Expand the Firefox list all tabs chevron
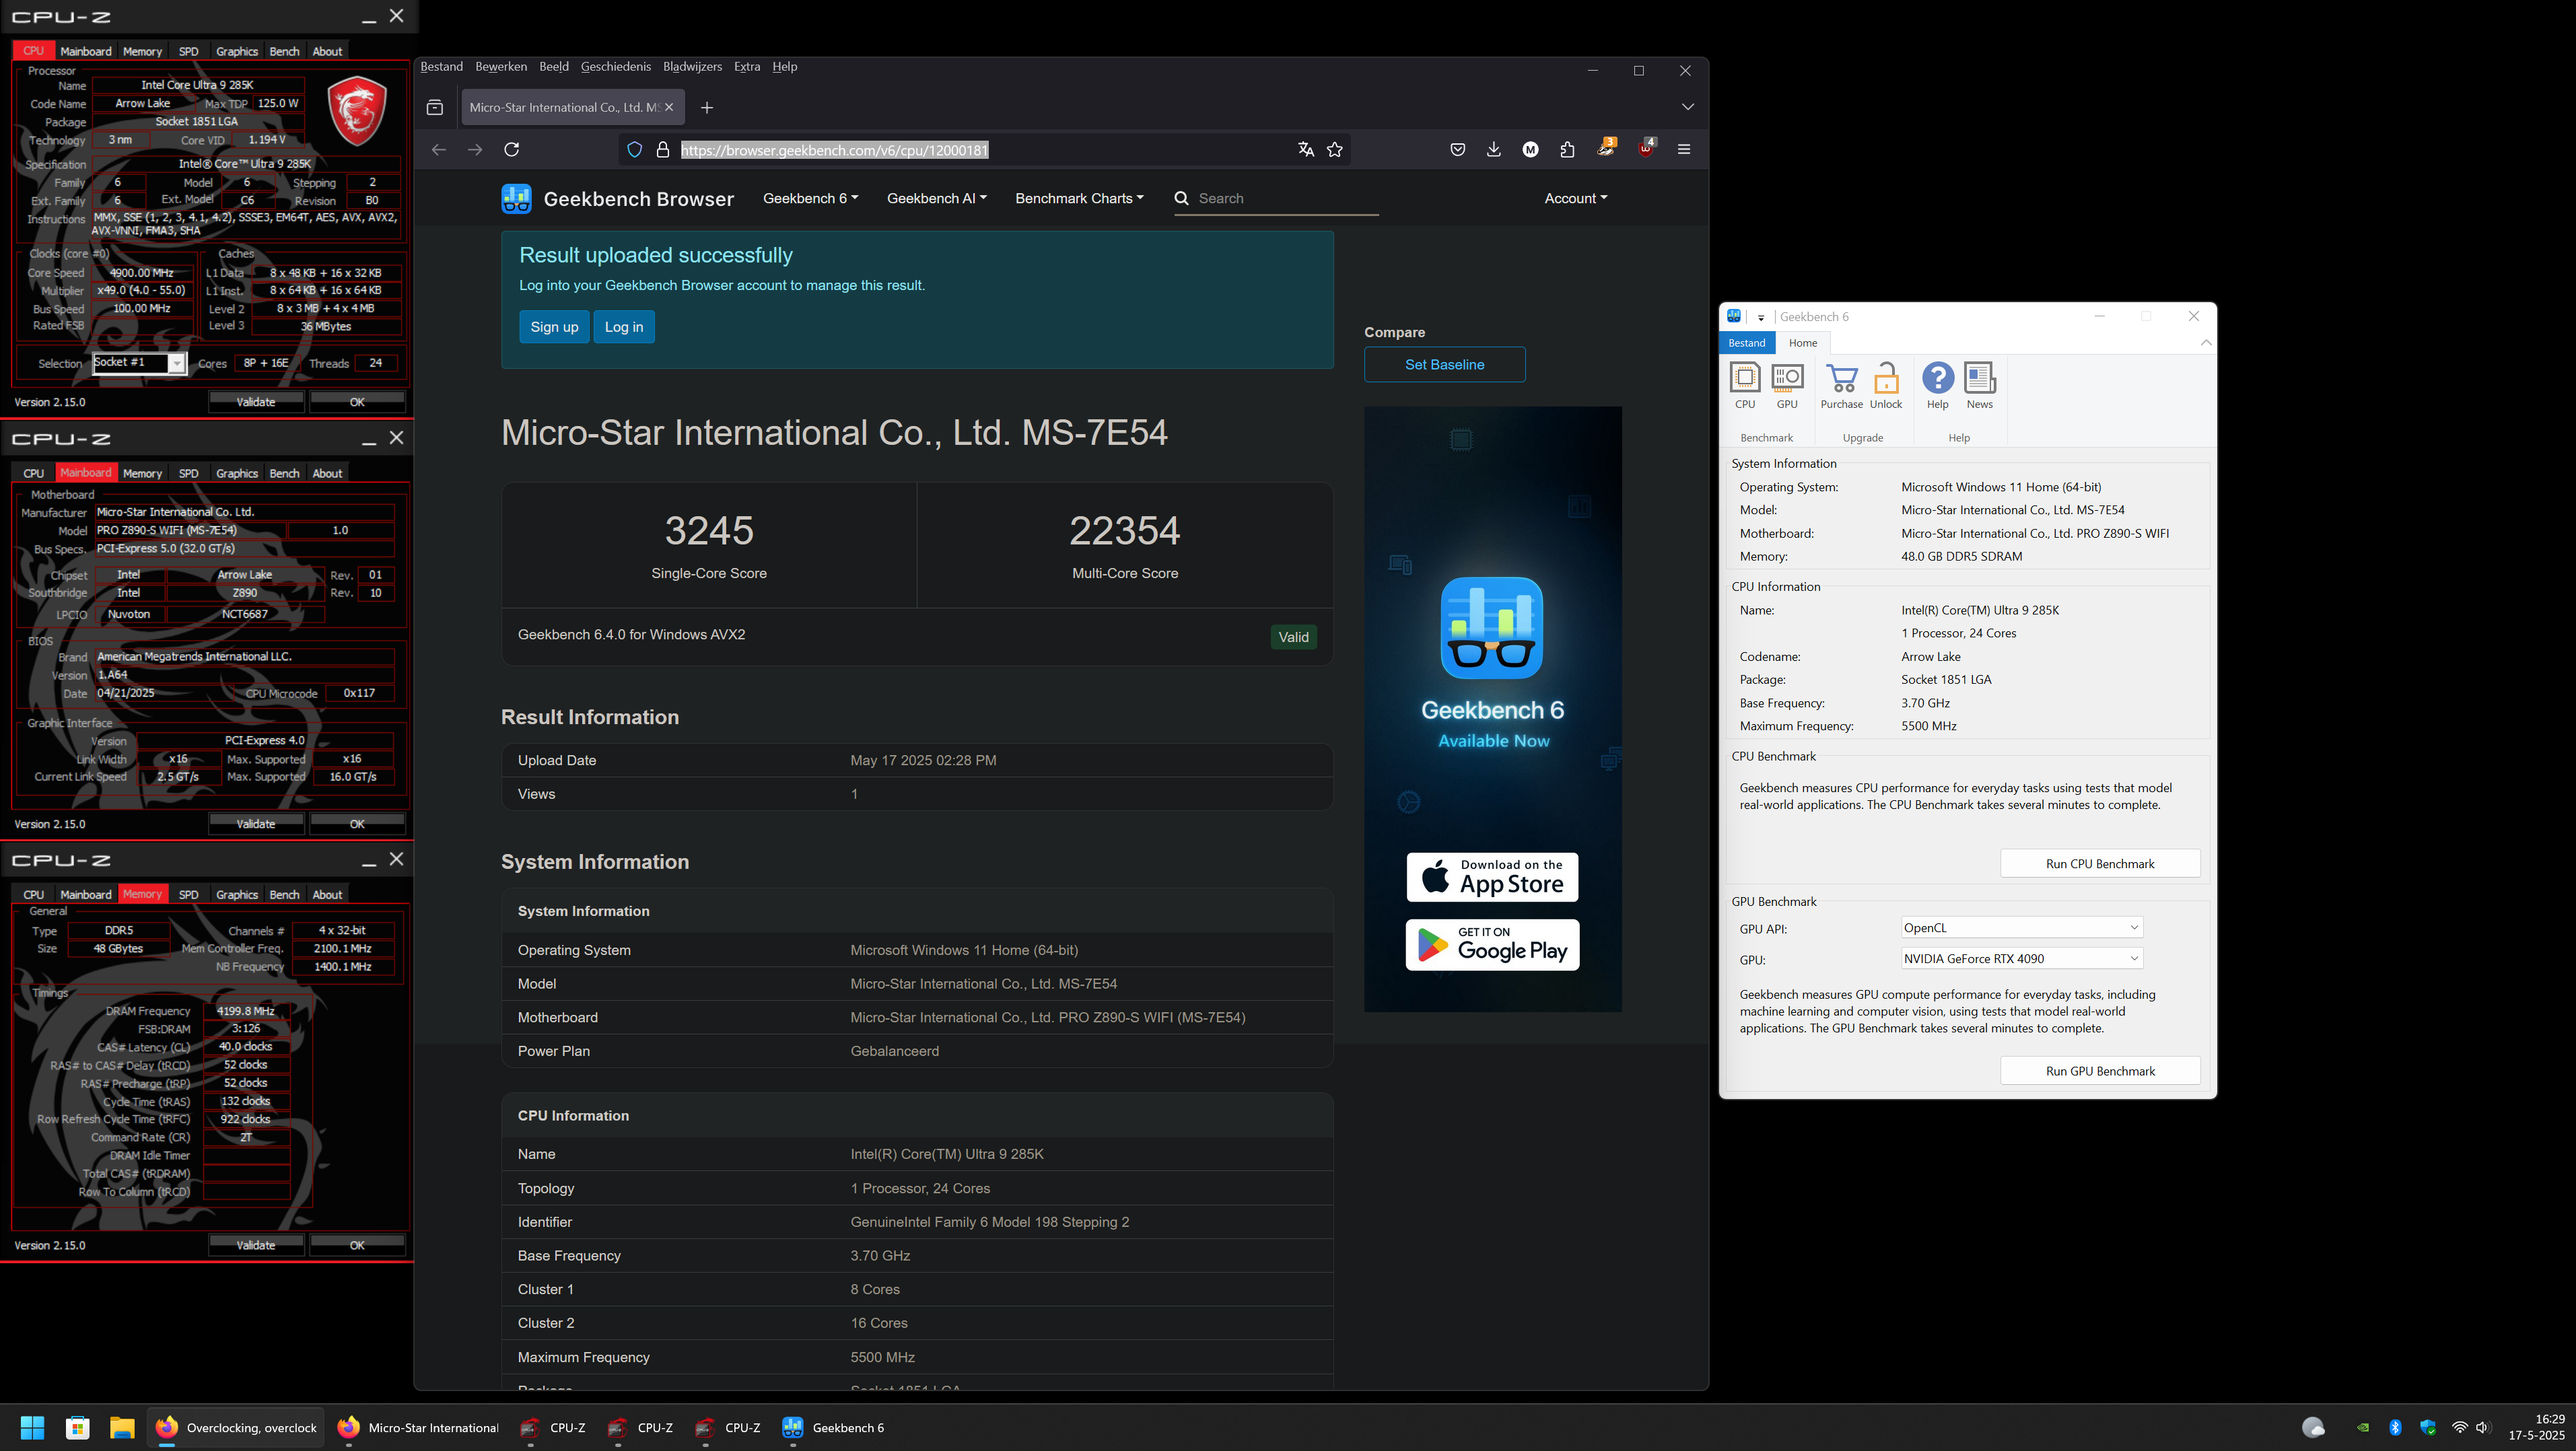This screenshot has width=2576, height=1451. [1688, 108]
